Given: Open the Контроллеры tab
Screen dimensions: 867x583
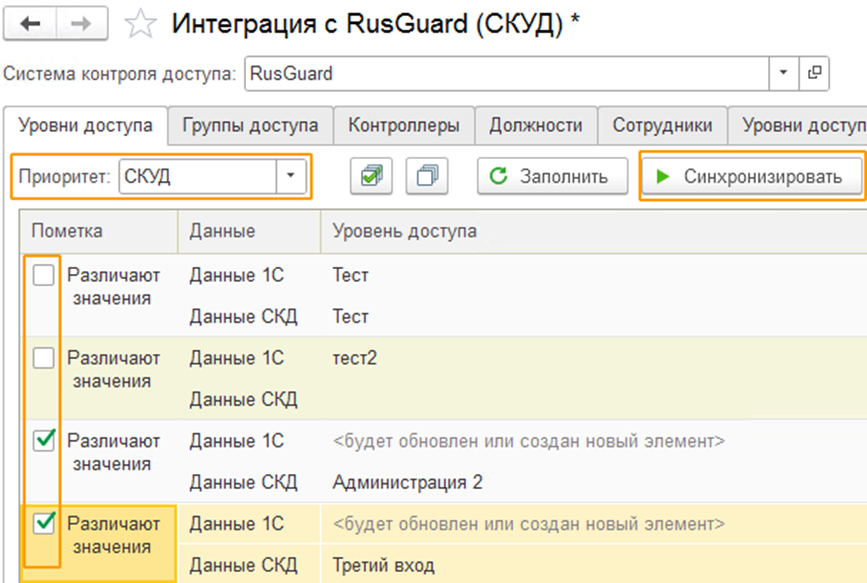Looking at the screenshot, I should (x=403, y=126).
